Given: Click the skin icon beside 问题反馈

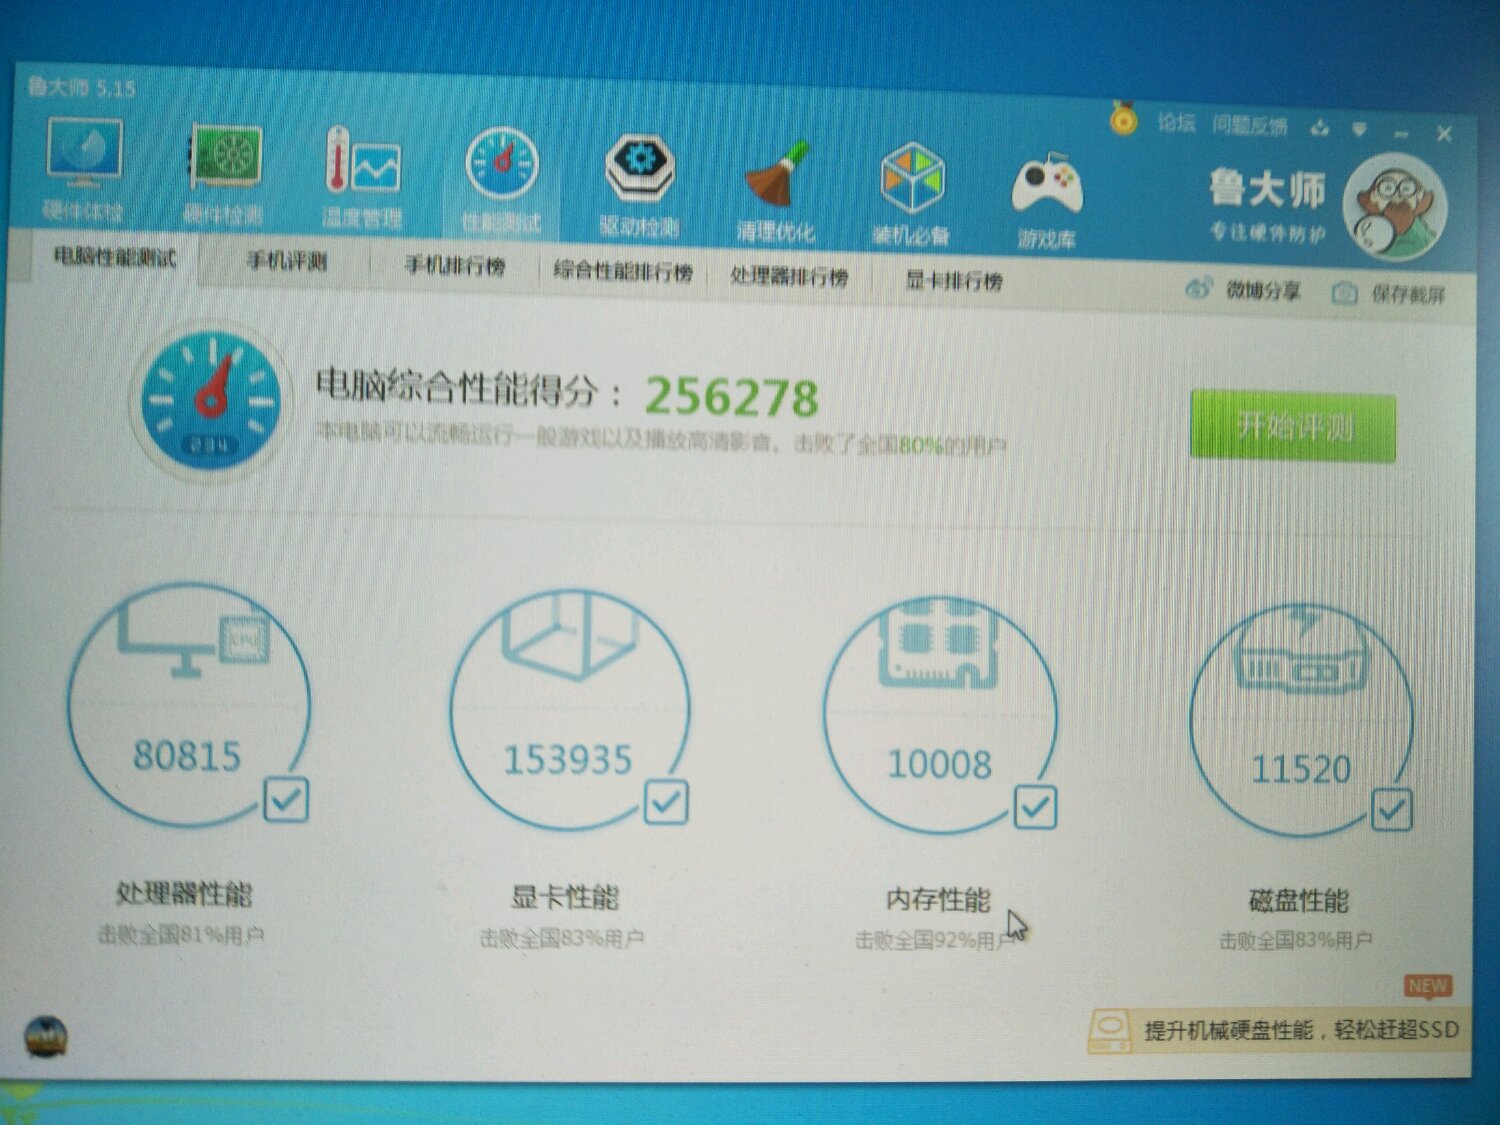Looking at the screenshot, I should (x=1321, y=127).
